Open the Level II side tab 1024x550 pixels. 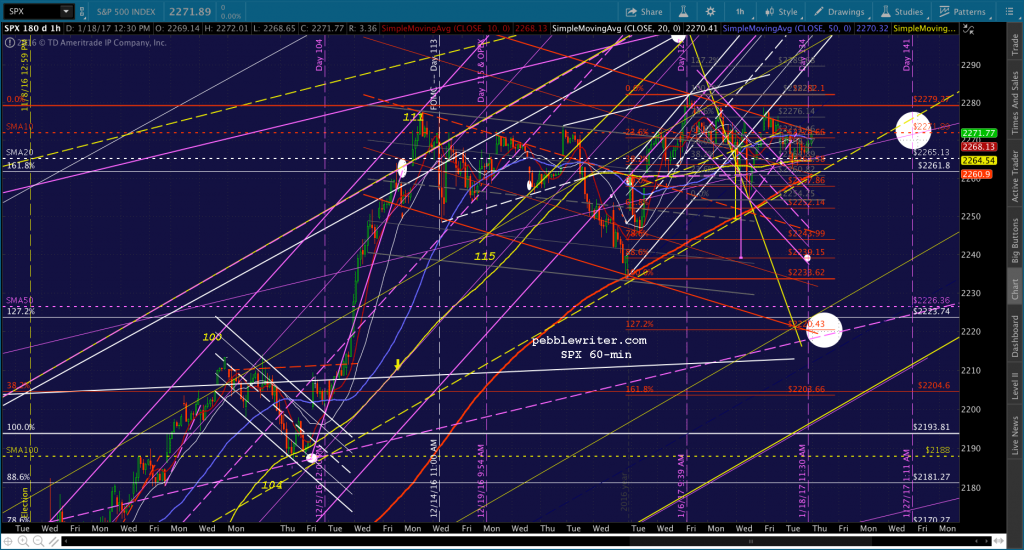pyautogui.click(x=1015, y=385)
